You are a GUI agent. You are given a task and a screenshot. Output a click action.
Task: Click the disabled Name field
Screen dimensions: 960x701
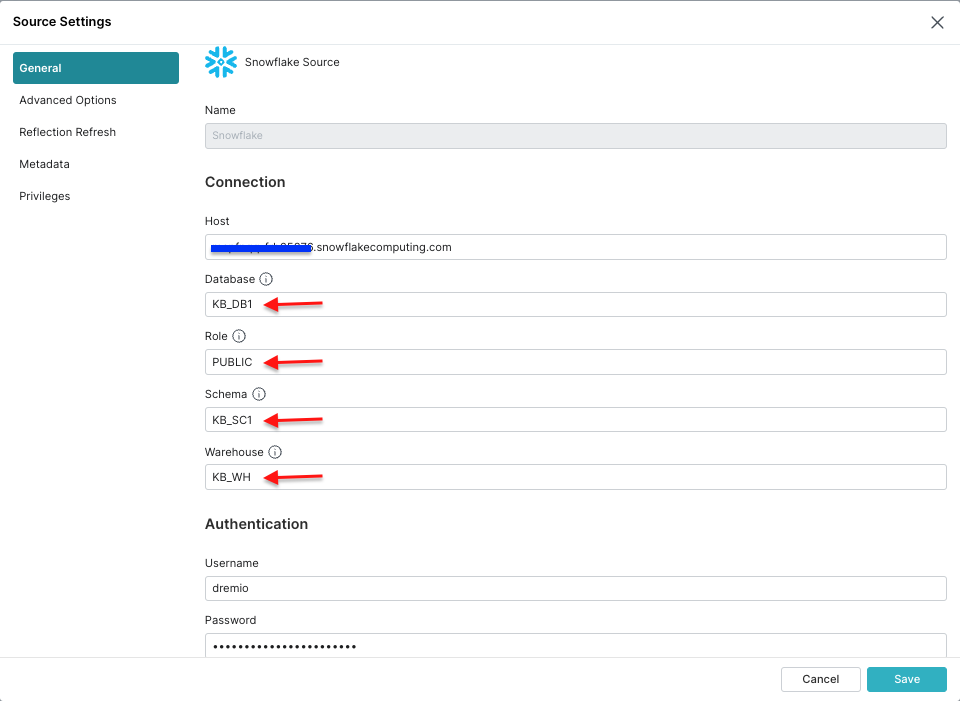pyautogui.click(x=576, y=136)
